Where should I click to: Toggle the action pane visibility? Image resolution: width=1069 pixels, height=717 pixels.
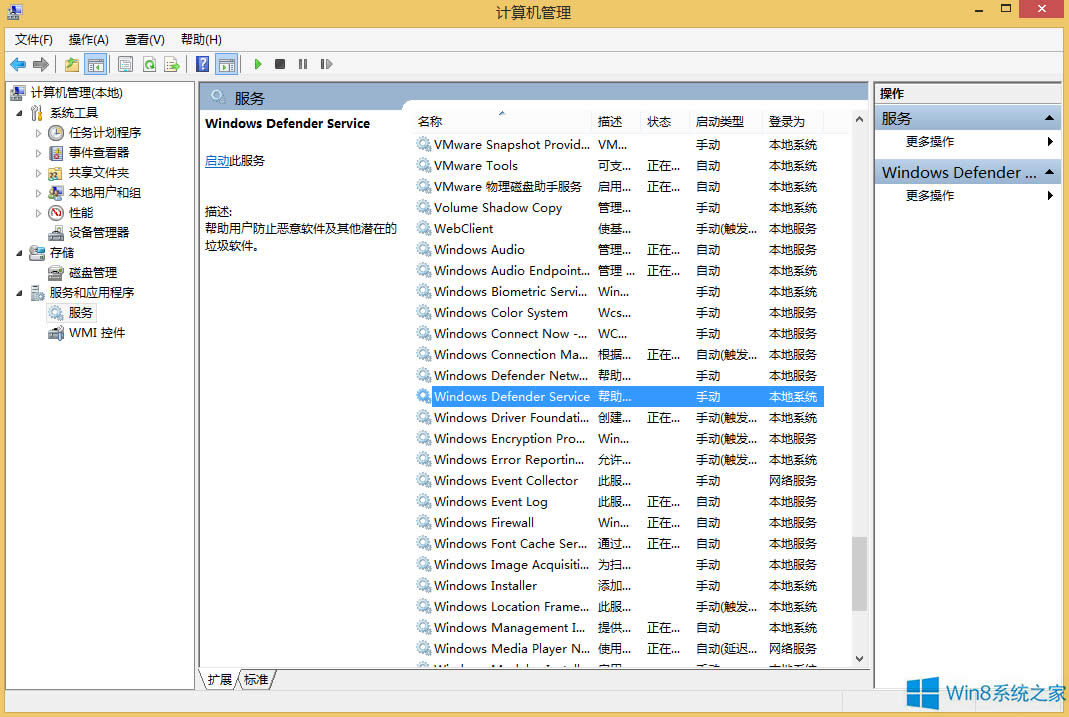tap(226, 64)
